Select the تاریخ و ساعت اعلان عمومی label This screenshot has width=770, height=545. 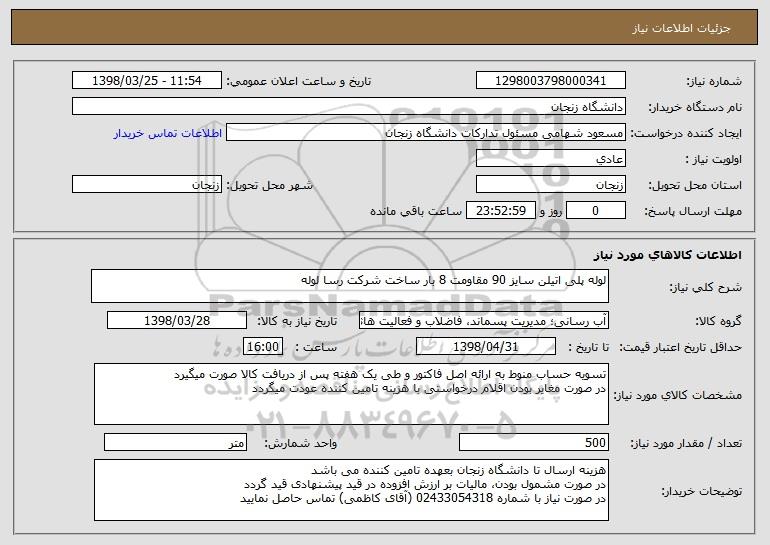299,81
